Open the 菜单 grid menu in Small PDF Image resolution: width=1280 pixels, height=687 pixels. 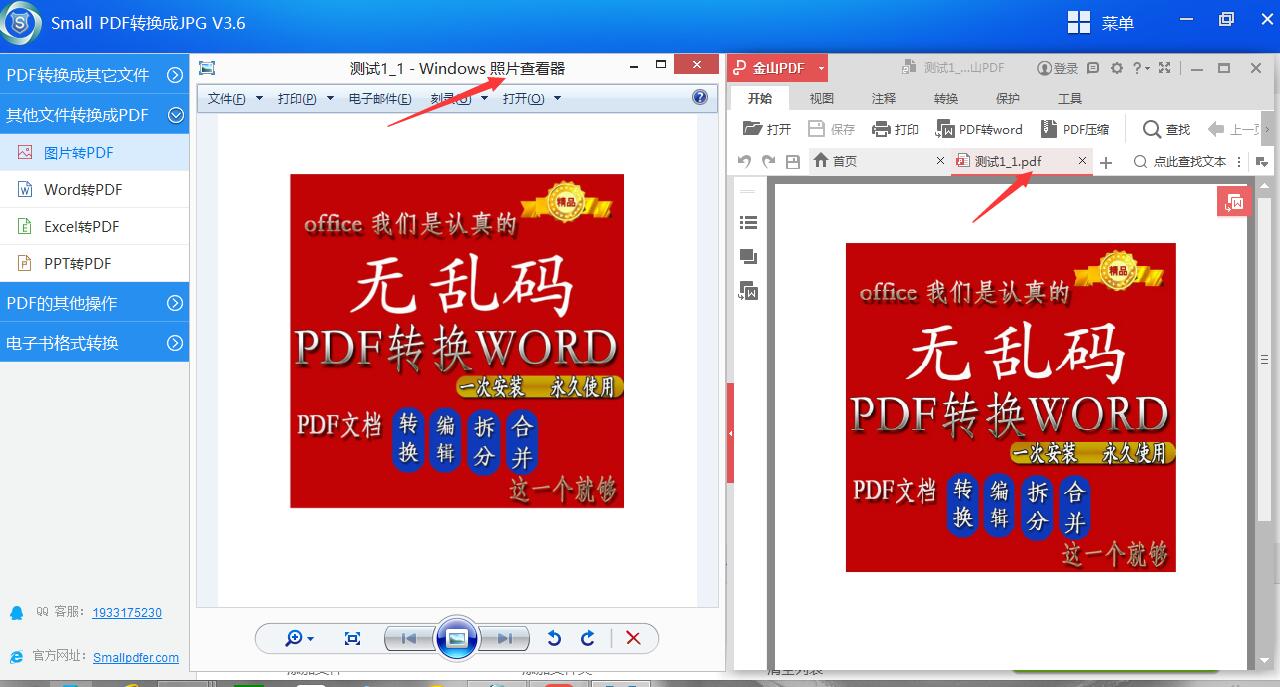tap(1100, 23)
